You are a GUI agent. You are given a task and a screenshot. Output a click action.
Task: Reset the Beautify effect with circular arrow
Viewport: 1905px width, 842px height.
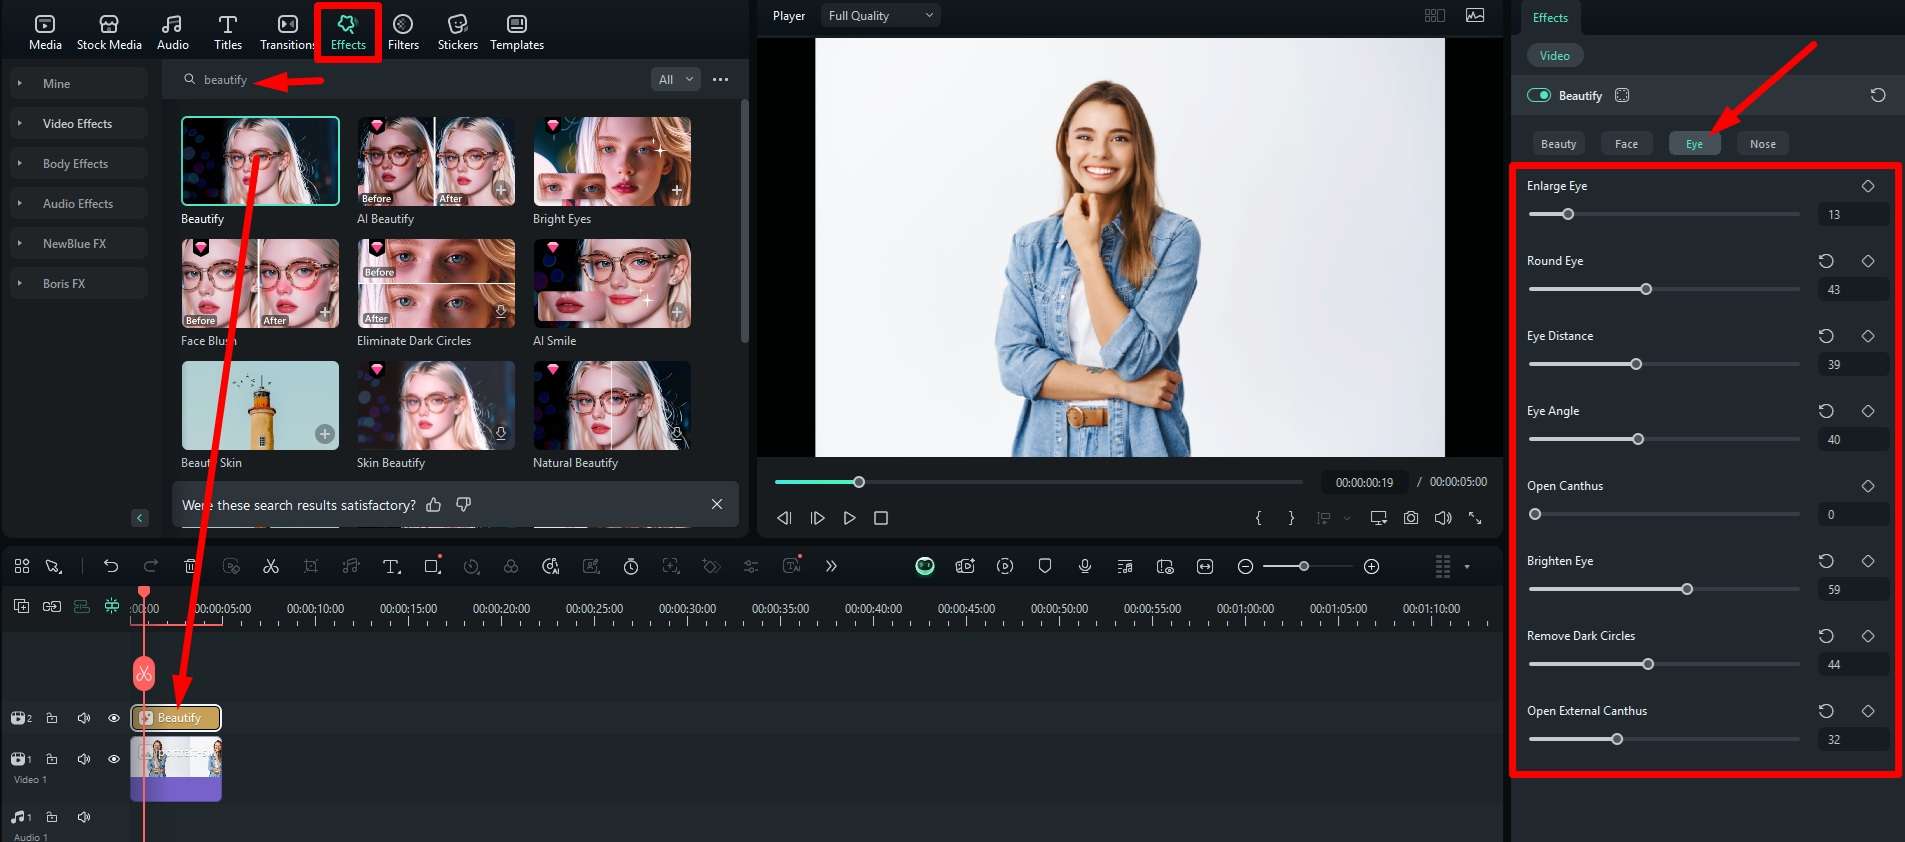point(1878,95)
